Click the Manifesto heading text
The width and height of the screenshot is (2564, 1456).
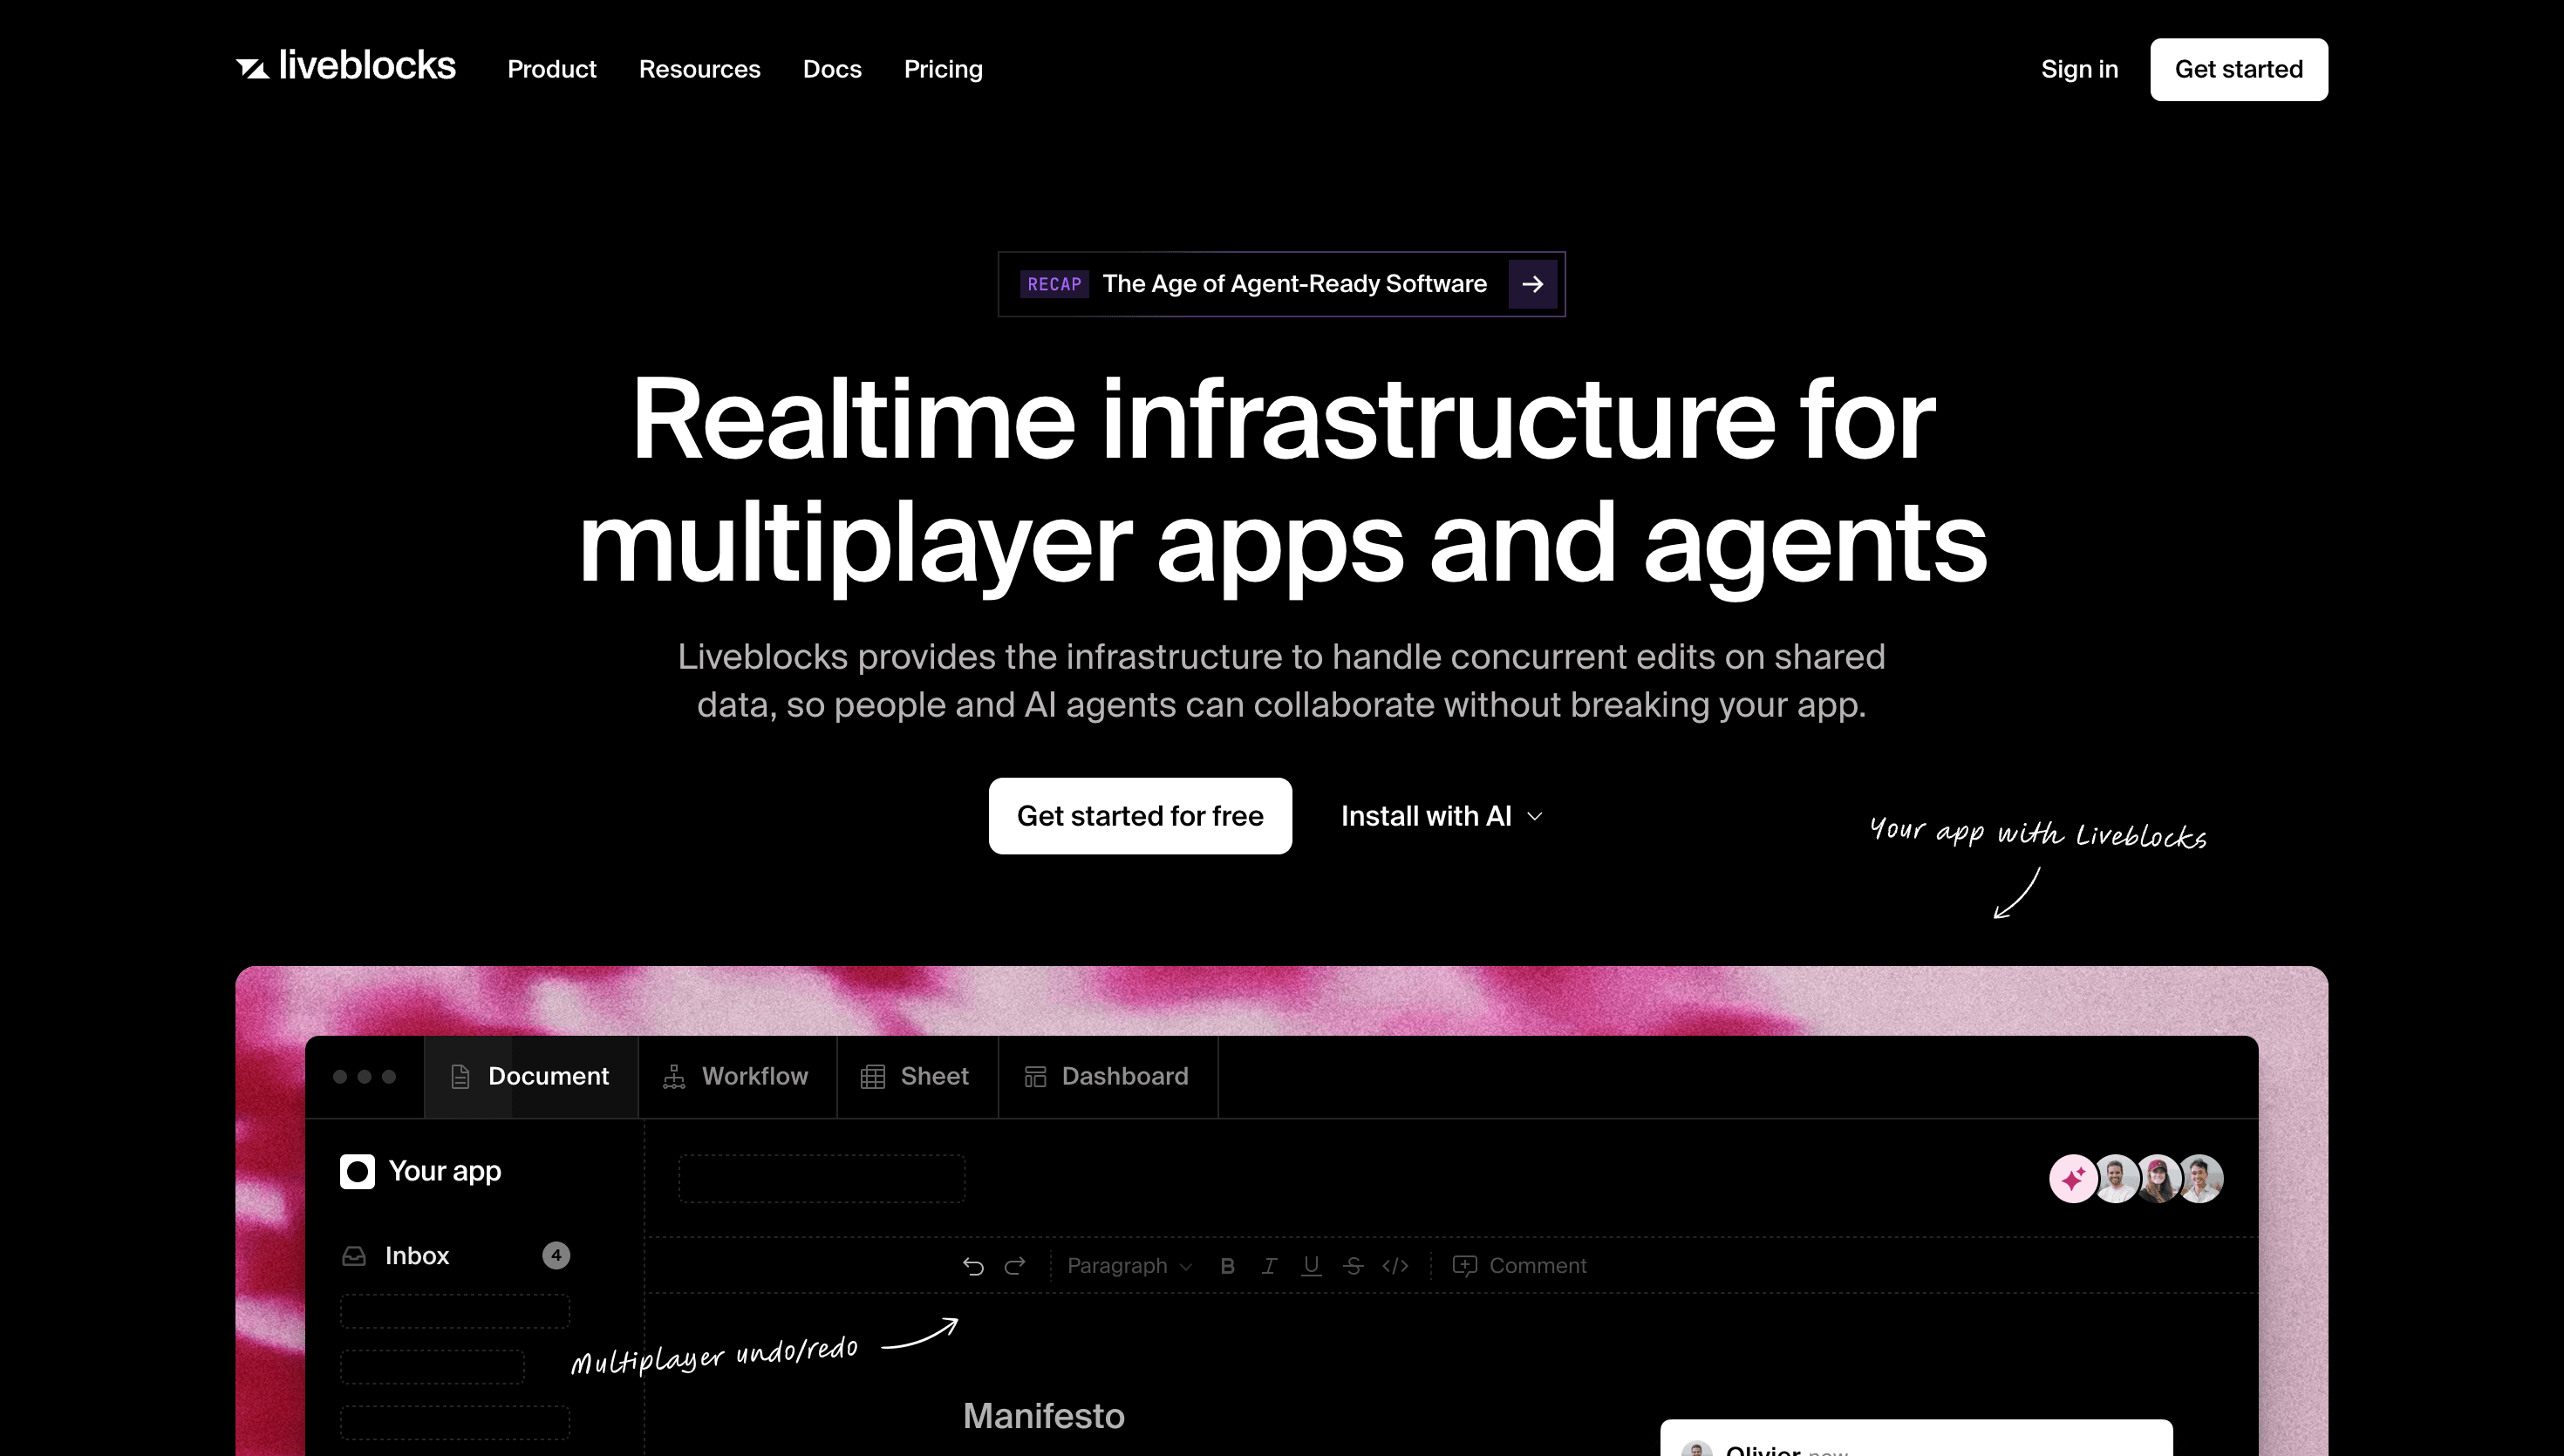(1043, 1416)
